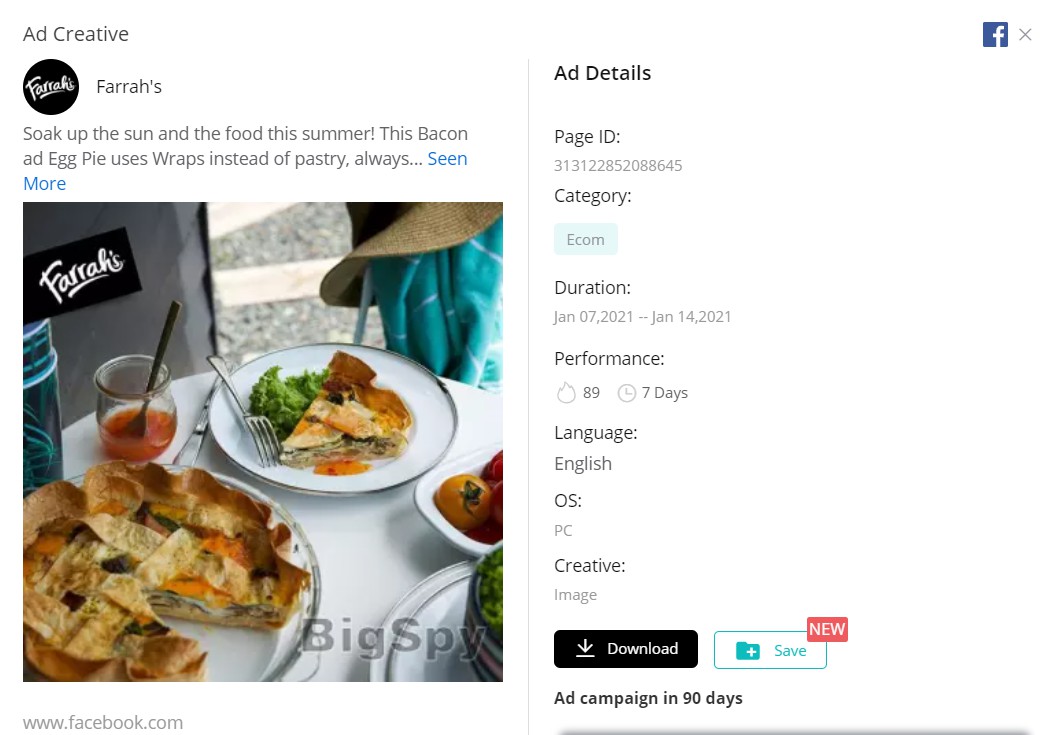This screenshot has width=1052, height=735.
Task: Open the Facebook platform icon
Action: (x=995, y=34)
